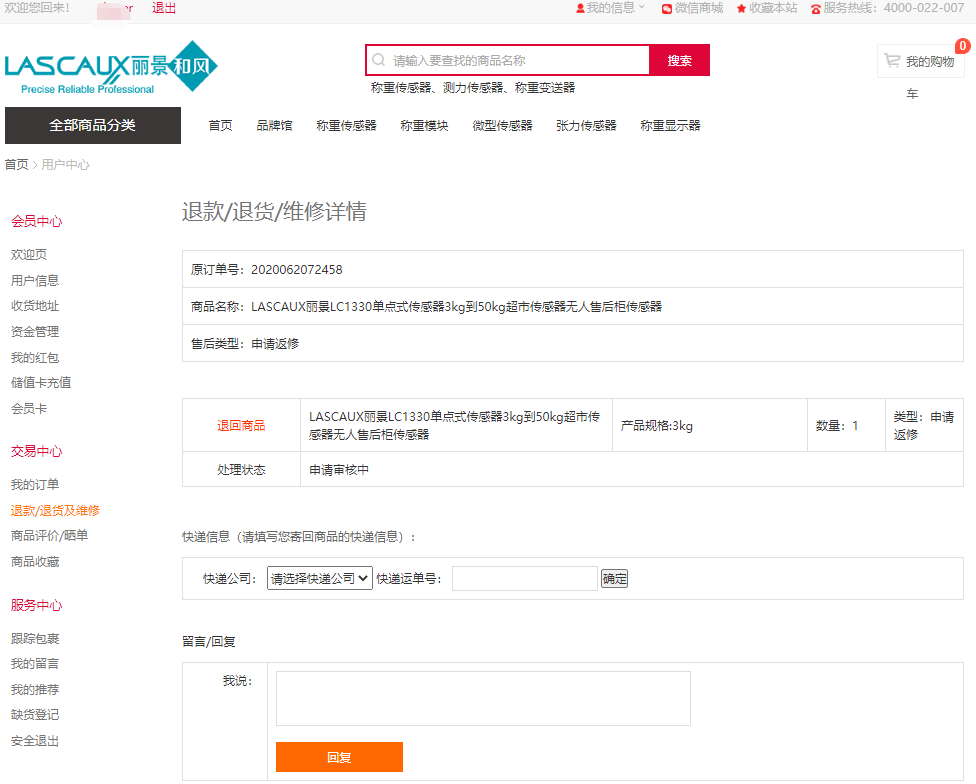976x784 pixels.
Task: Click the hot search keywords under search box
Action: 473,88
